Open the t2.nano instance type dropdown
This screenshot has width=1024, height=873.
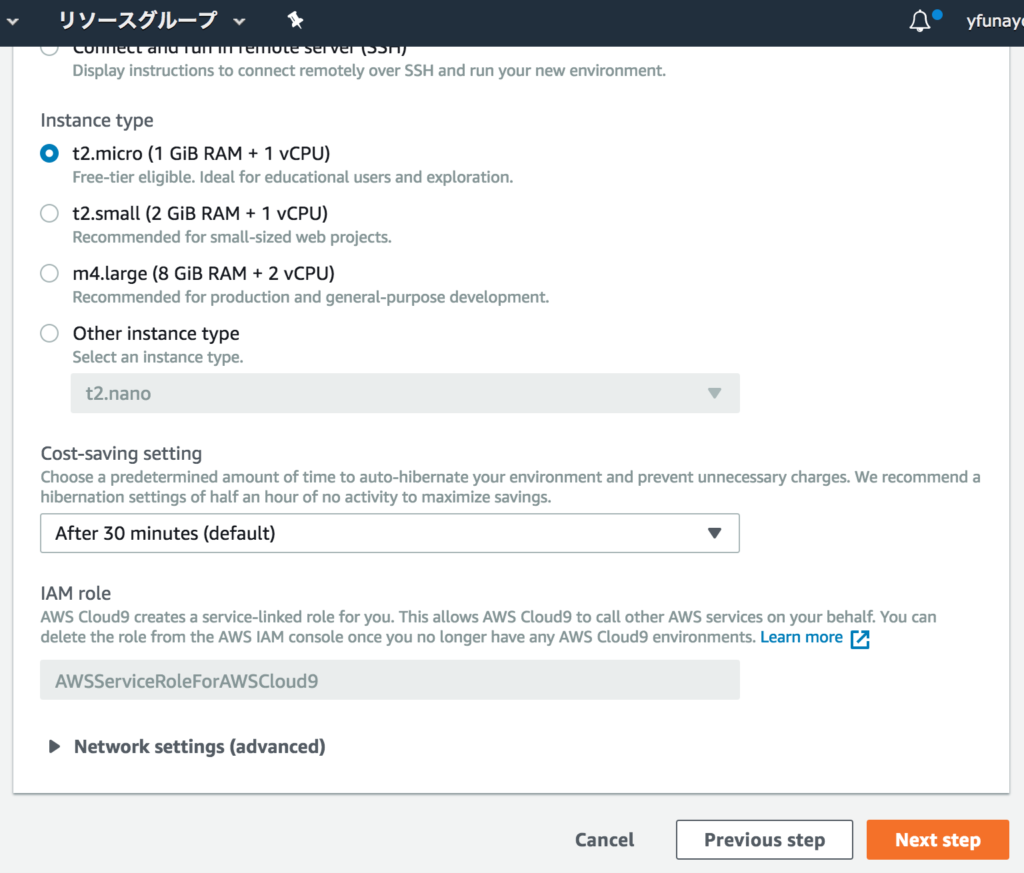point(405,393)
